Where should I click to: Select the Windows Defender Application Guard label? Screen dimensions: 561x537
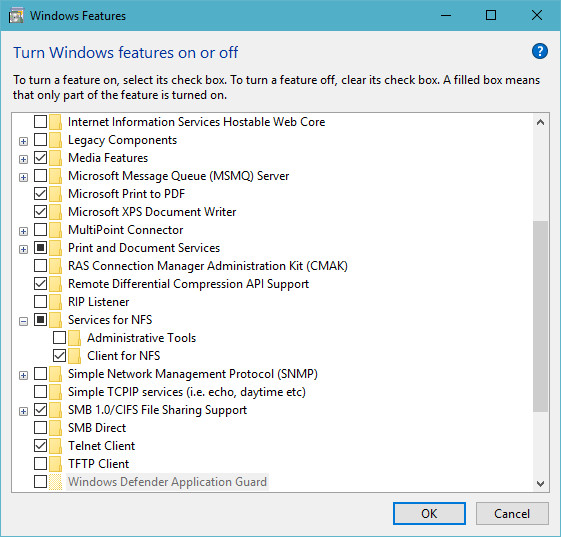pos(167,482)
